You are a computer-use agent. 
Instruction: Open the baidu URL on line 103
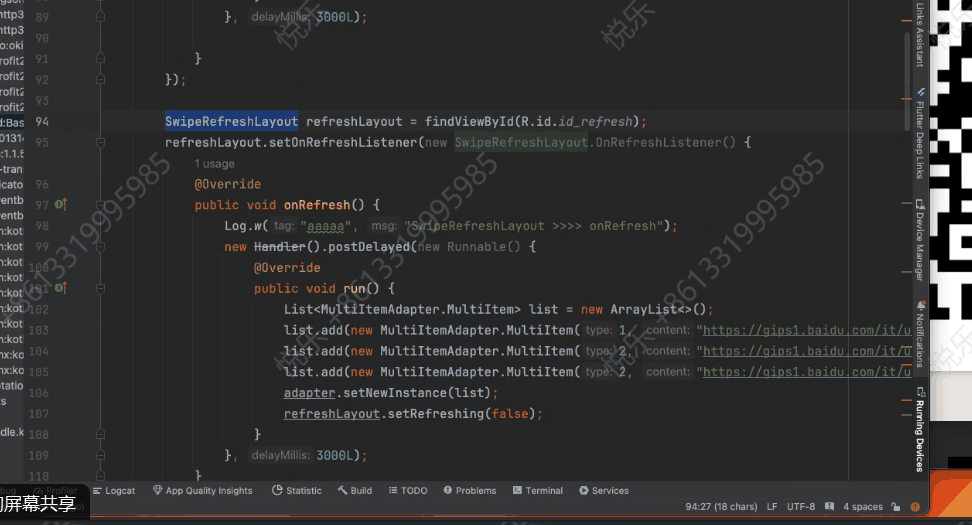click(806, 330)
